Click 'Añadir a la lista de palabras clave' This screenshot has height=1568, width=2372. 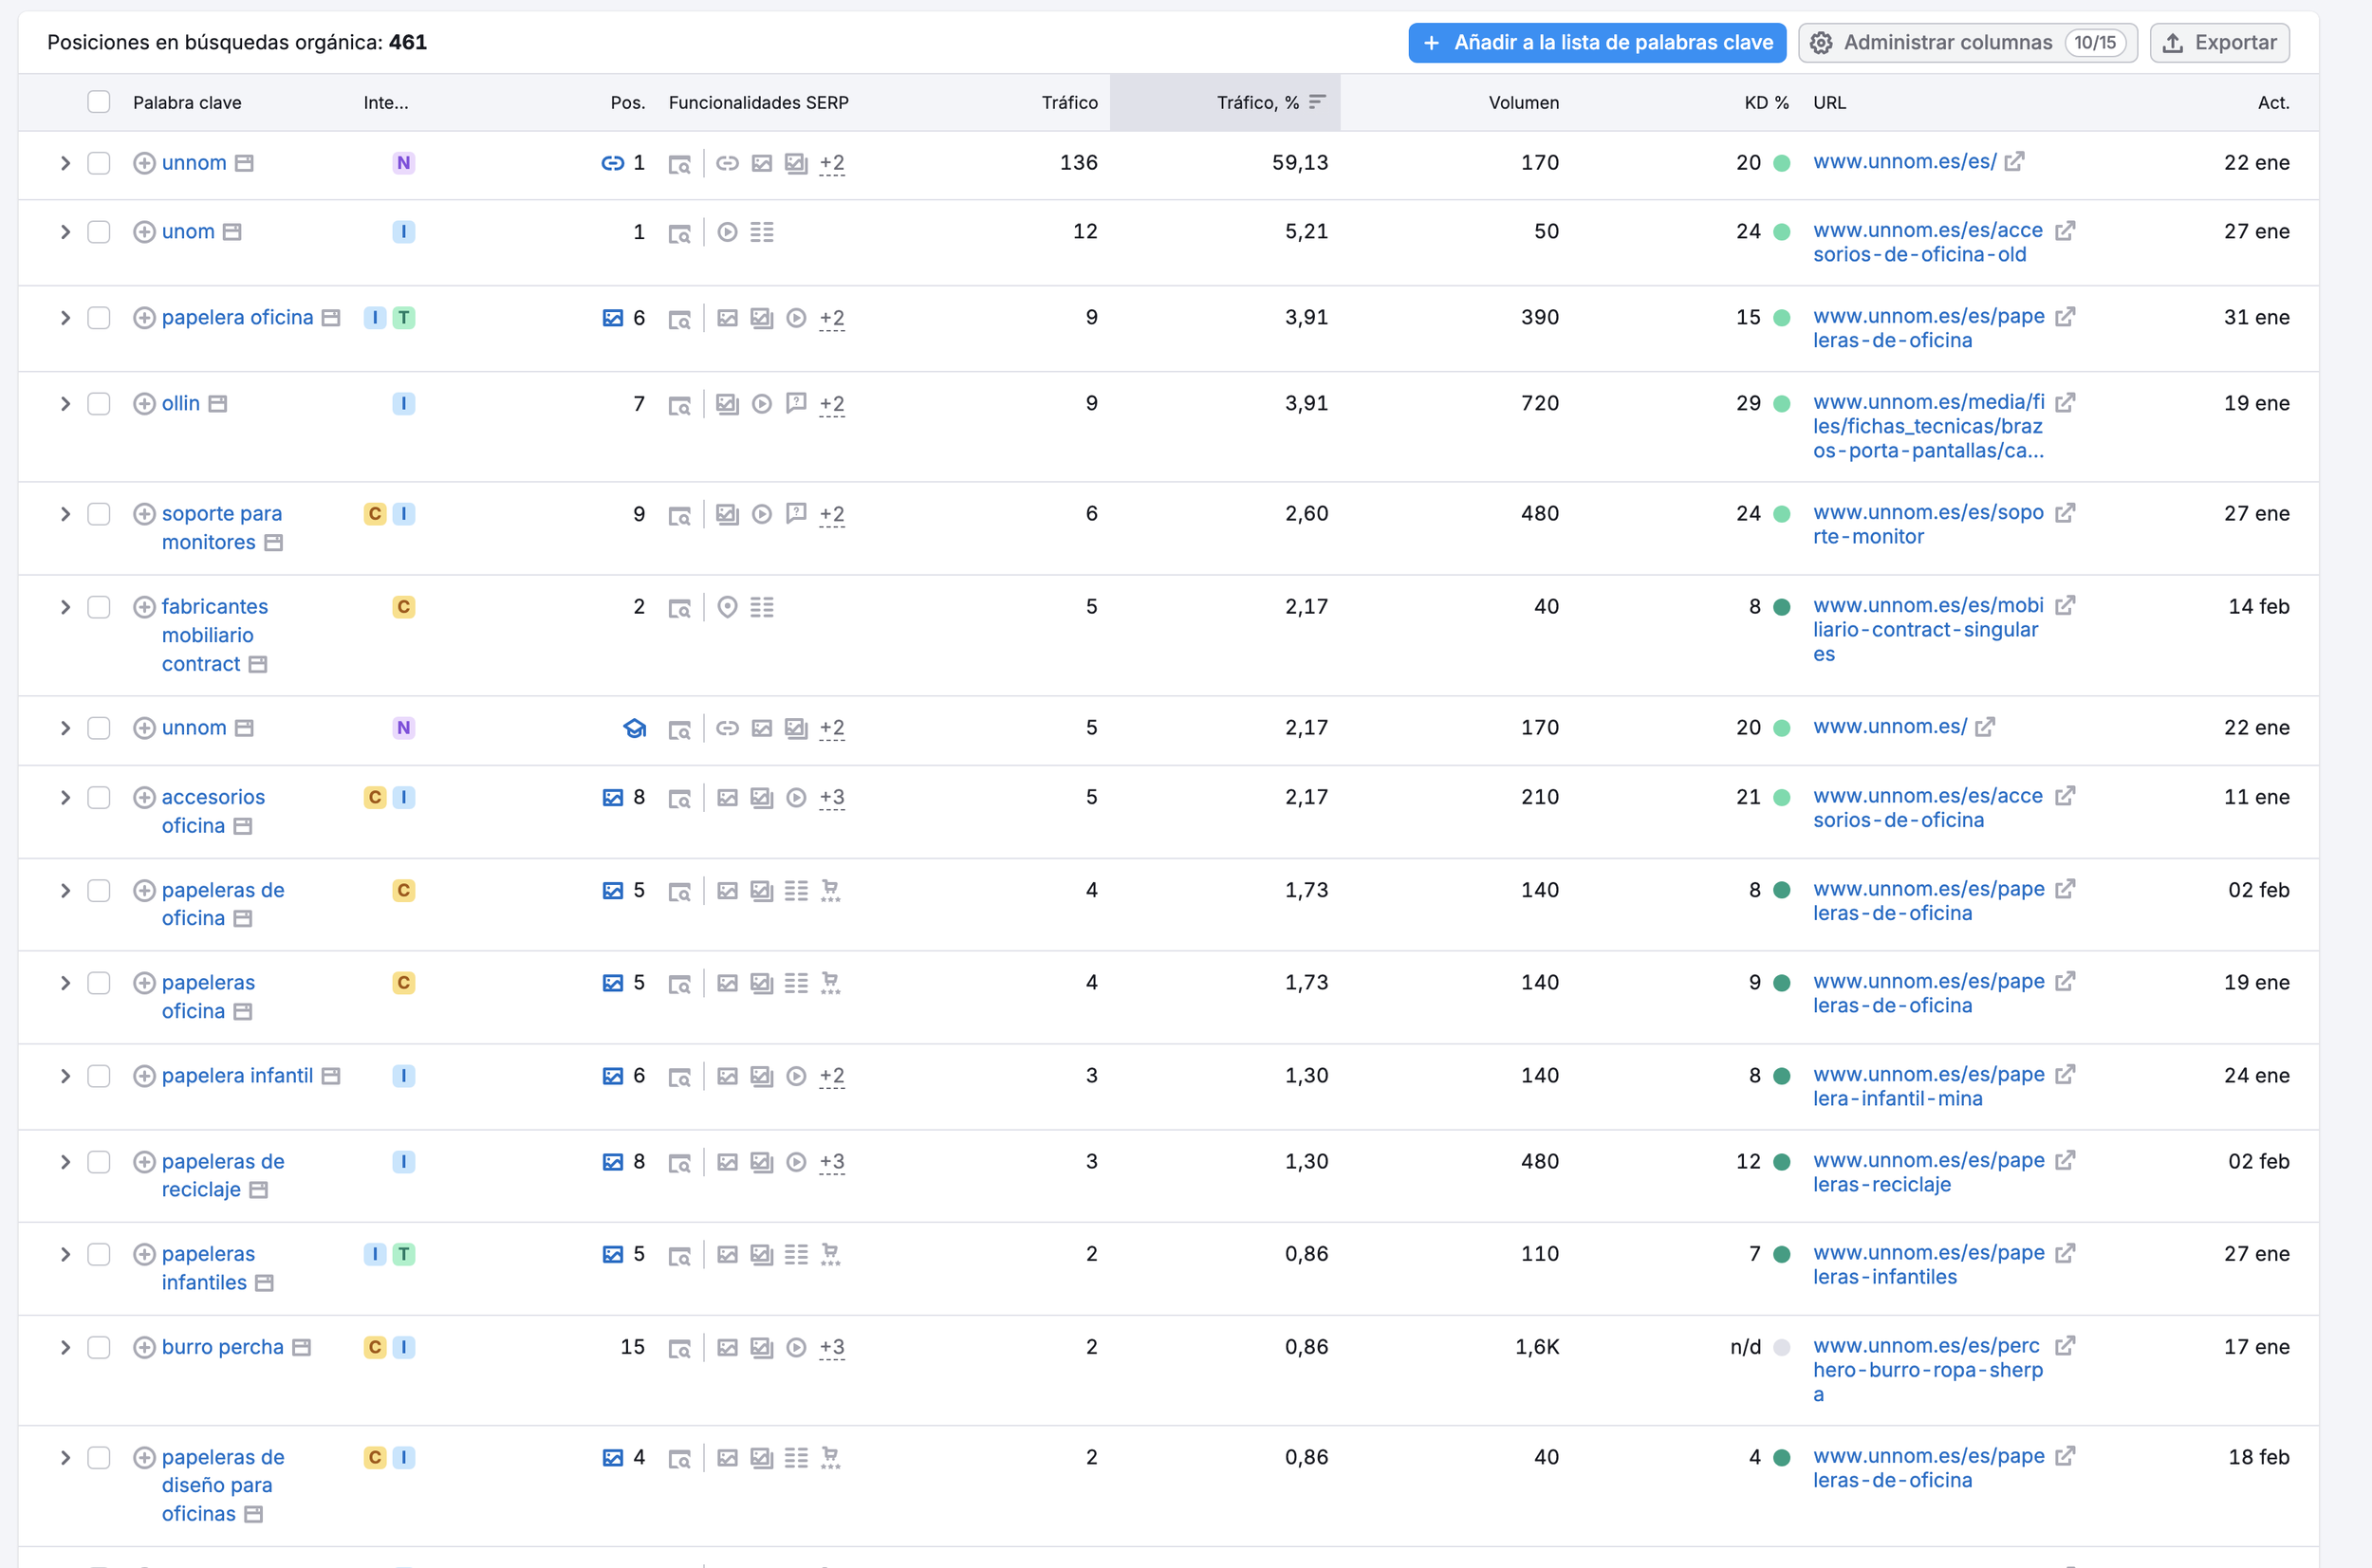click(1597, 43)
